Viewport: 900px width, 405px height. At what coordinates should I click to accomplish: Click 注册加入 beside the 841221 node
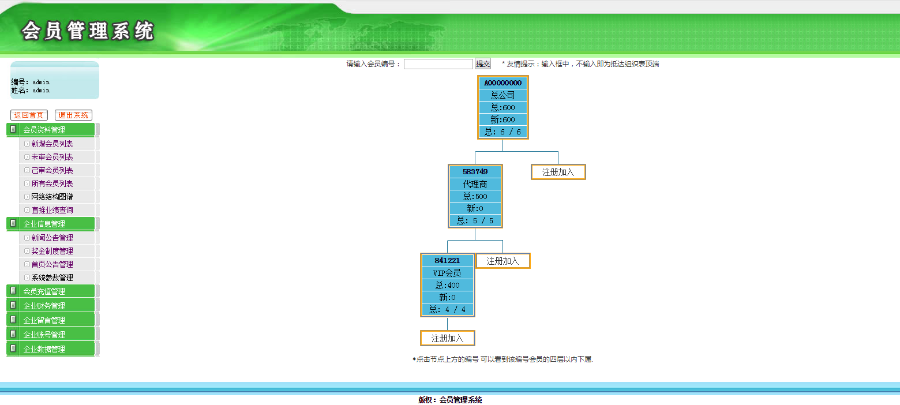point(503,260)
